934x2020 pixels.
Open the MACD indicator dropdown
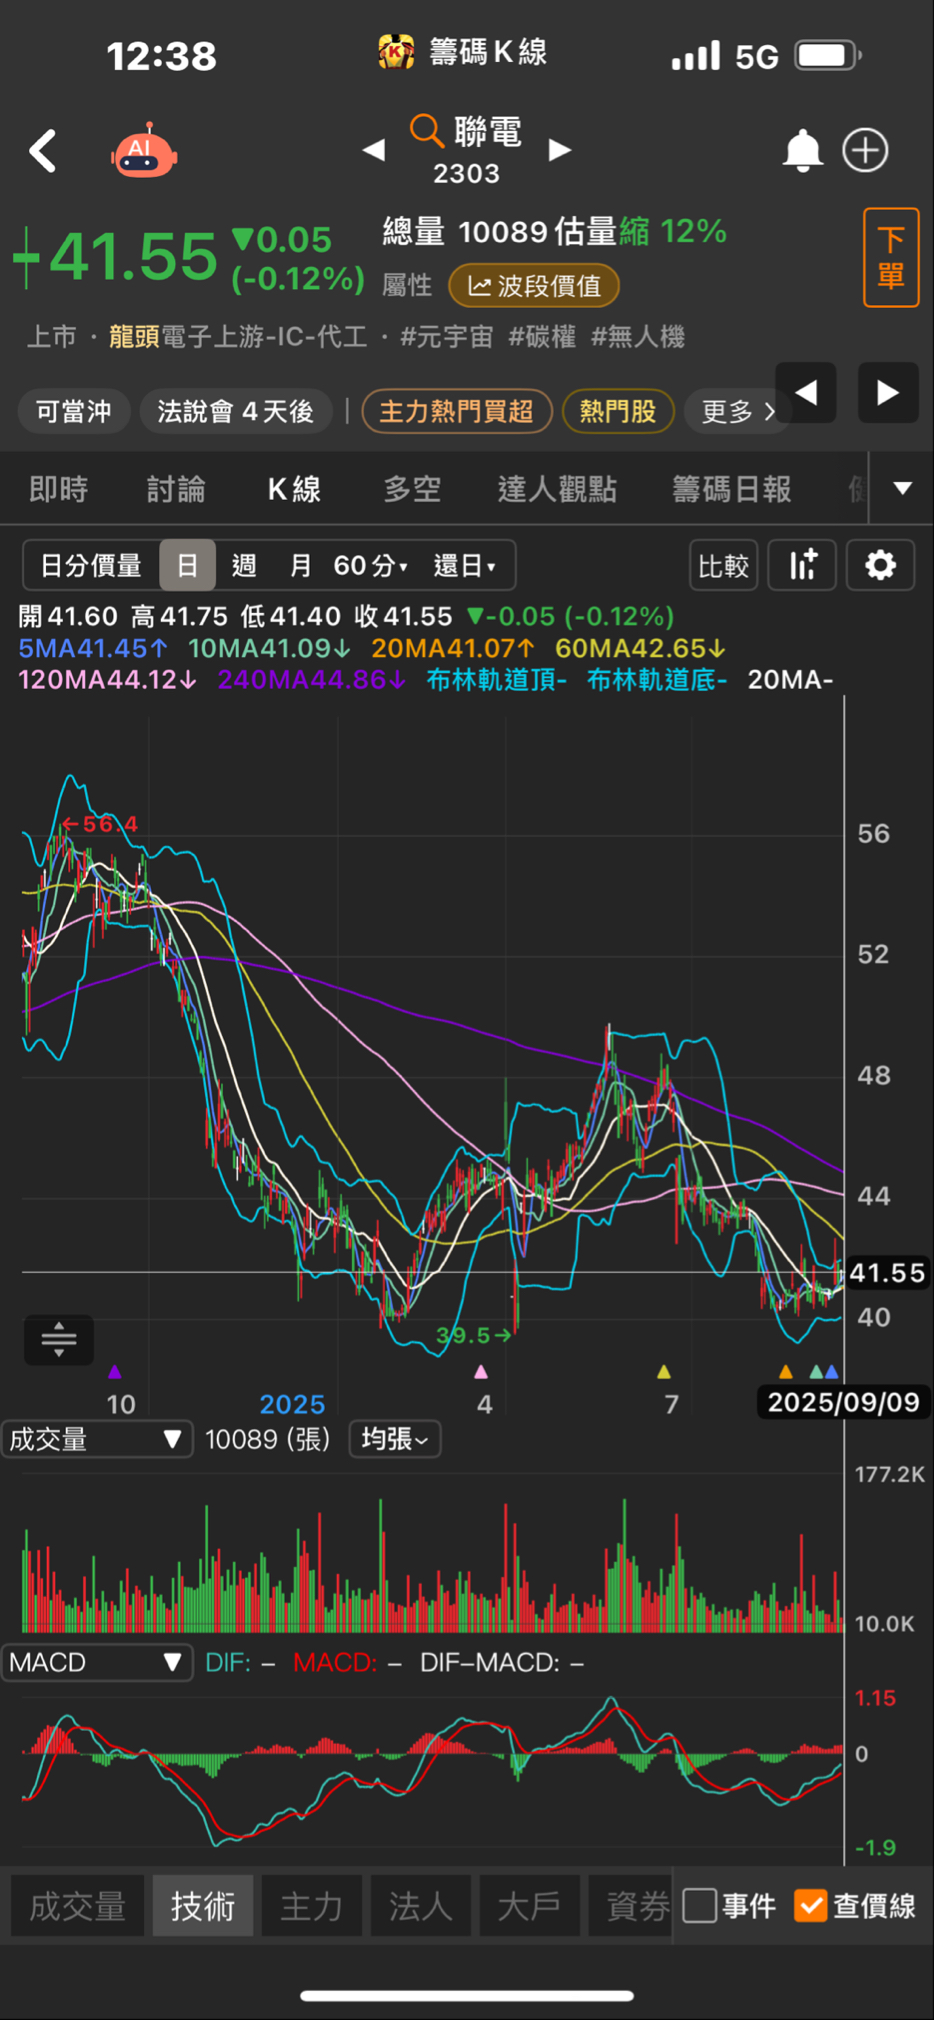(96, 1662)
